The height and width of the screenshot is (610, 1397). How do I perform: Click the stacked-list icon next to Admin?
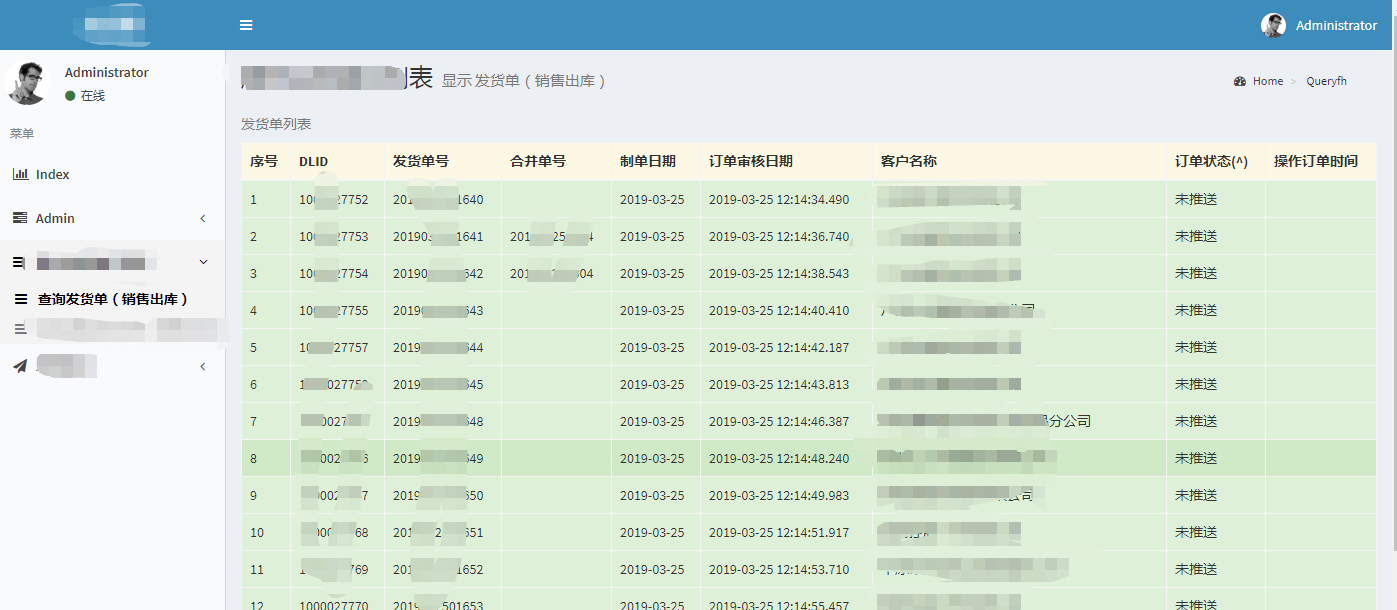[21, 218]
